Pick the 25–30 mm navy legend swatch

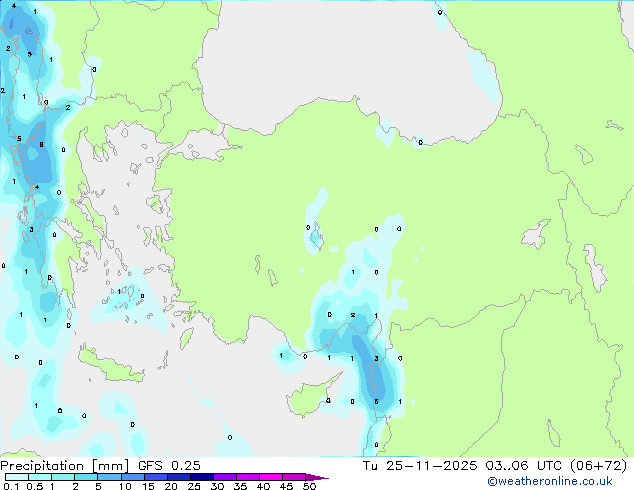(202, 477)
